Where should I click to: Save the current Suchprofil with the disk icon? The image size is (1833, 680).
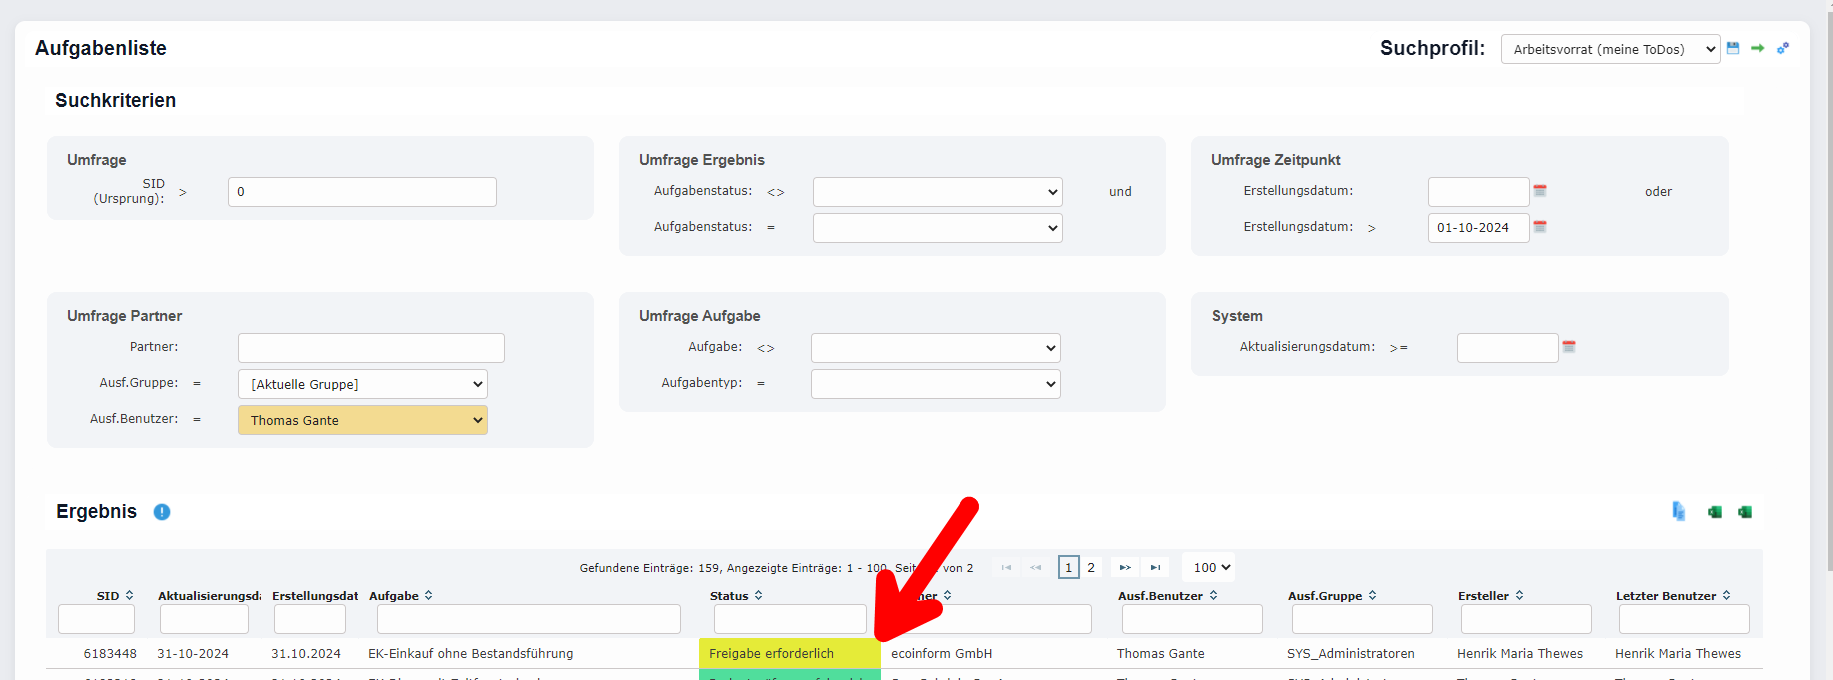coord(1733,48)
